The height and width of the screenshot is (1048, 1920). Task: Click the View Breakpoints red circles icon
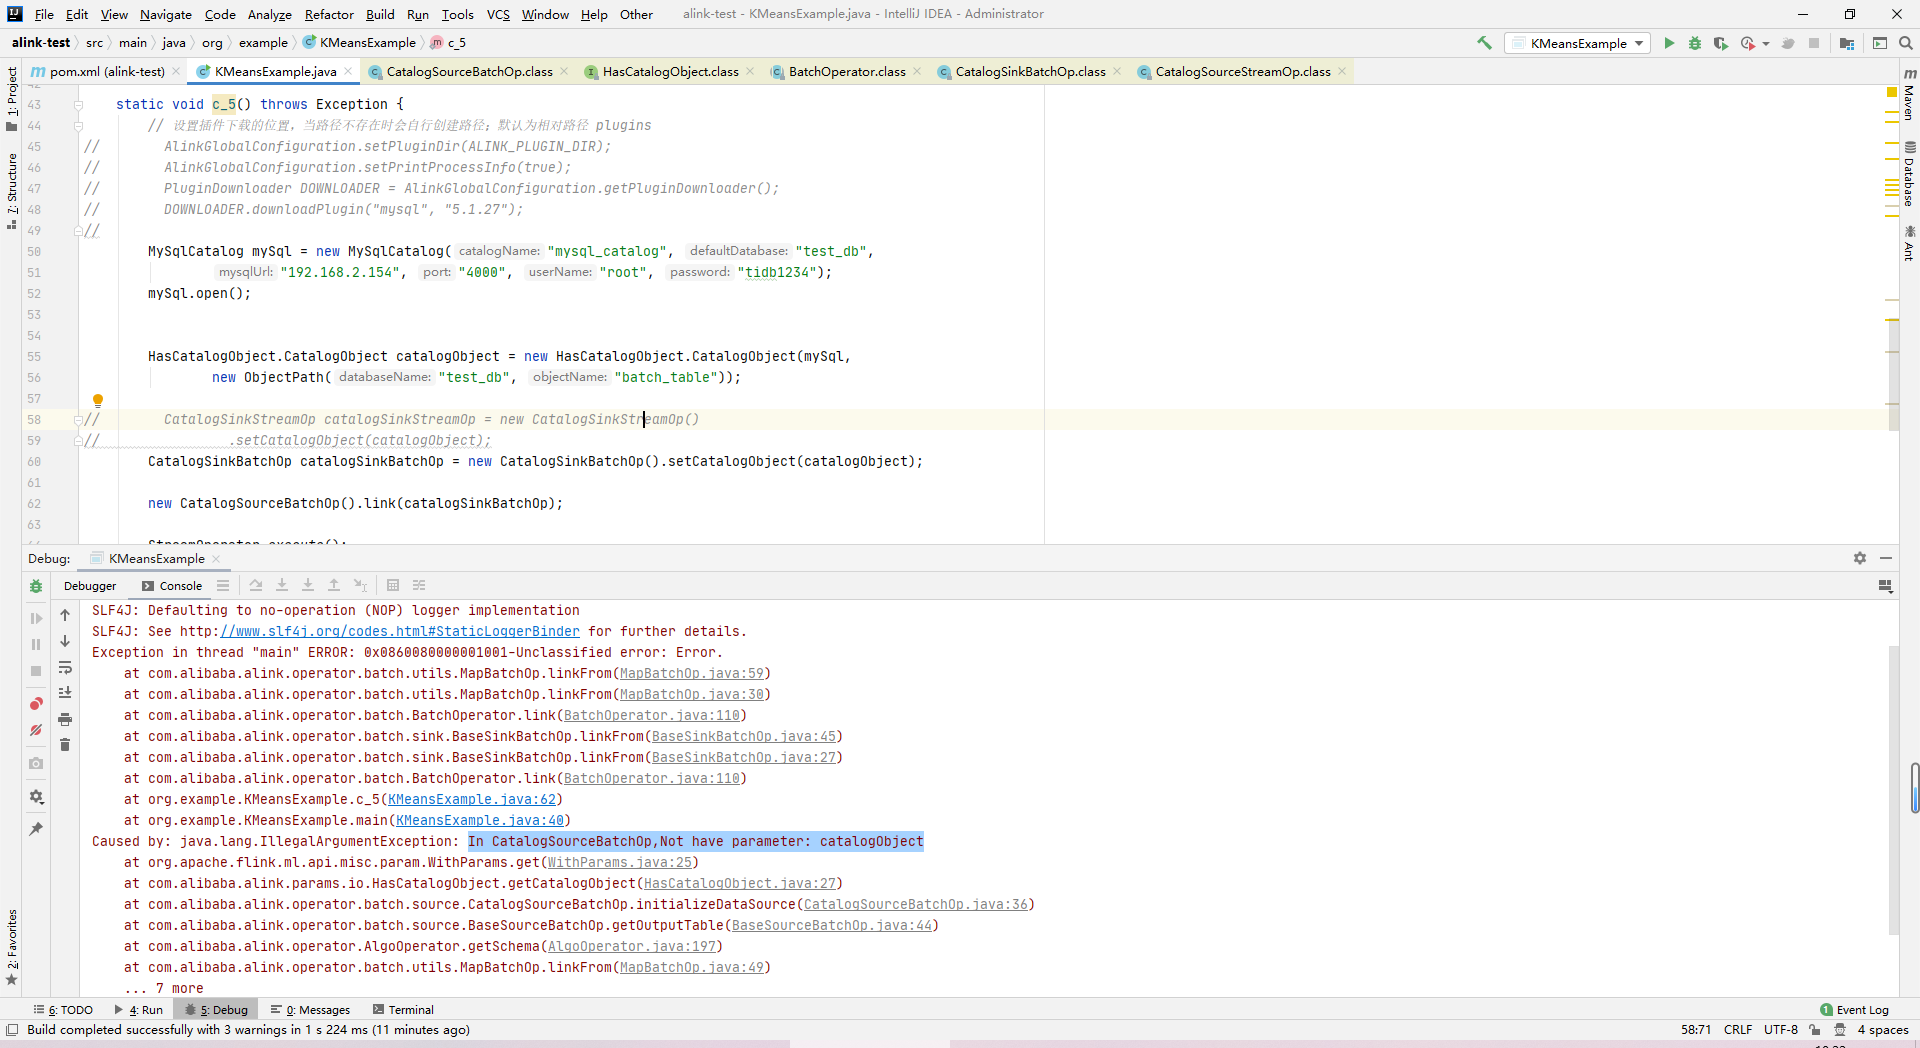(36, 704)
